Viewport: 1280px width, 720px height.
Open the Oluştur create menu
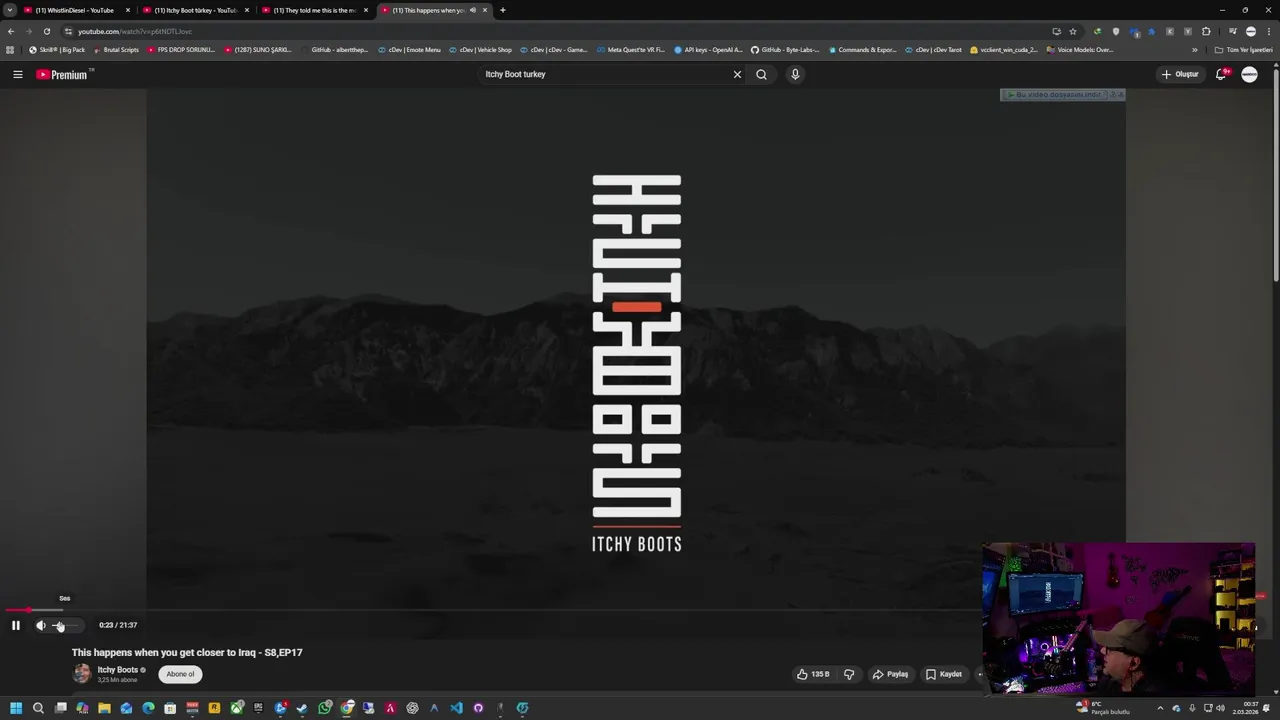[1180, 74]
